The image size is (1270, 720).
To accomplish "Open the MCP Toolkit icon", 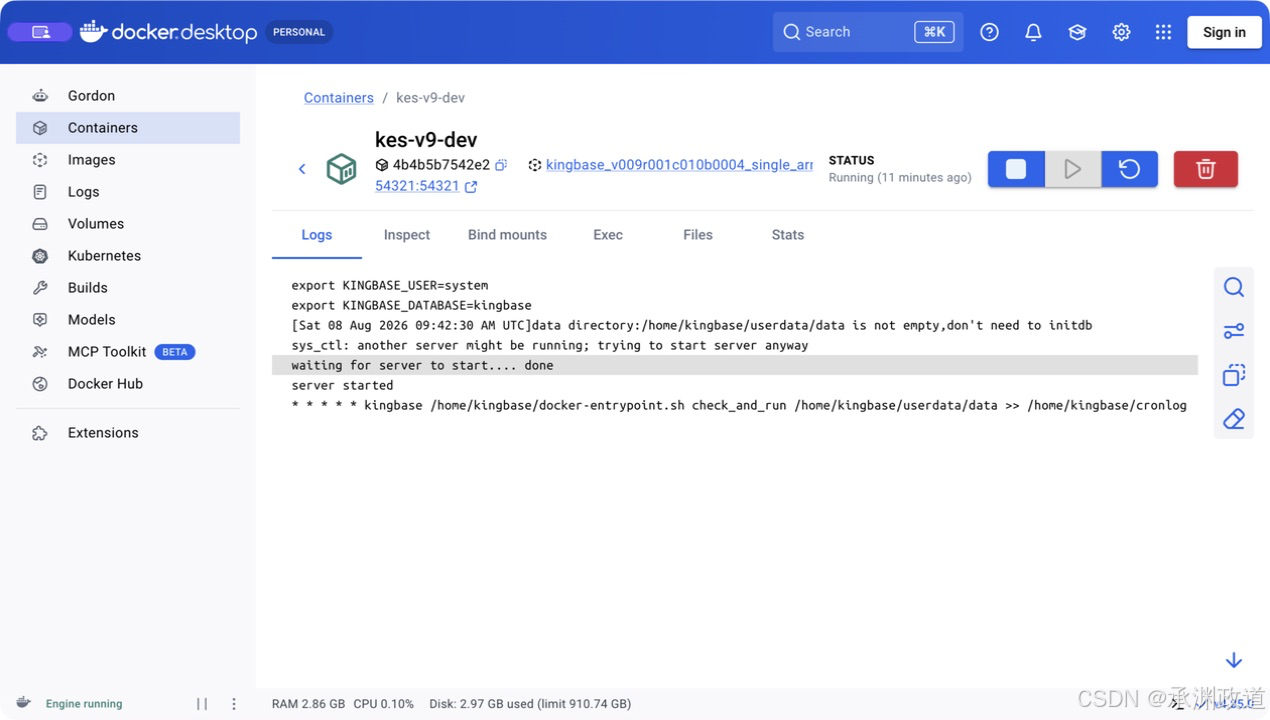I will (x=40, y=352).
